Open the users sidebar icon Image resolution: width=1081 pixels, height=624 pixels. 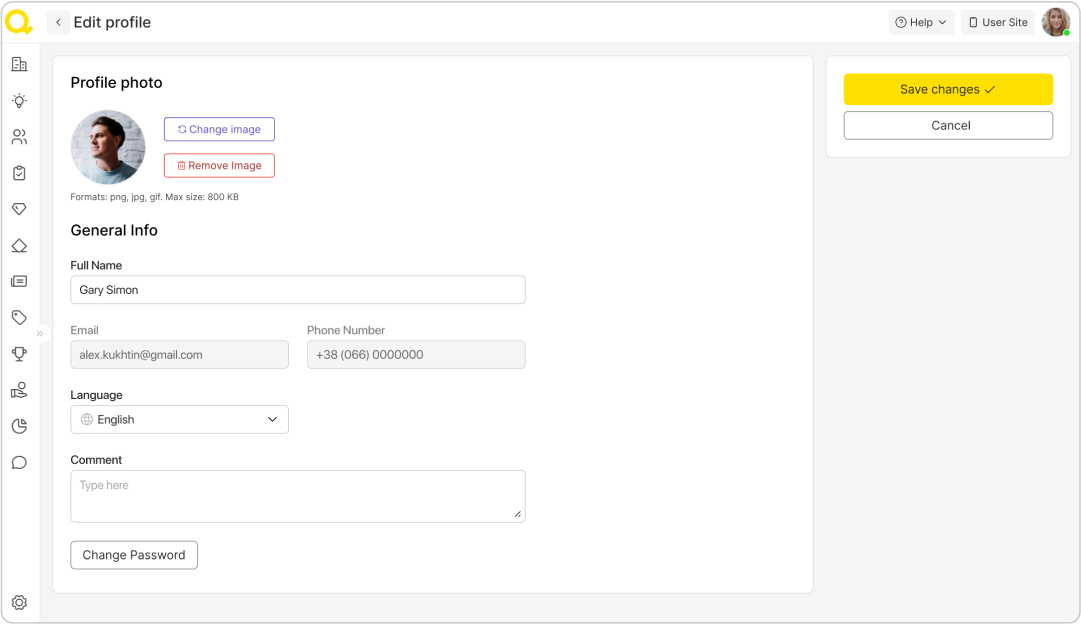(x=19, y=137)
